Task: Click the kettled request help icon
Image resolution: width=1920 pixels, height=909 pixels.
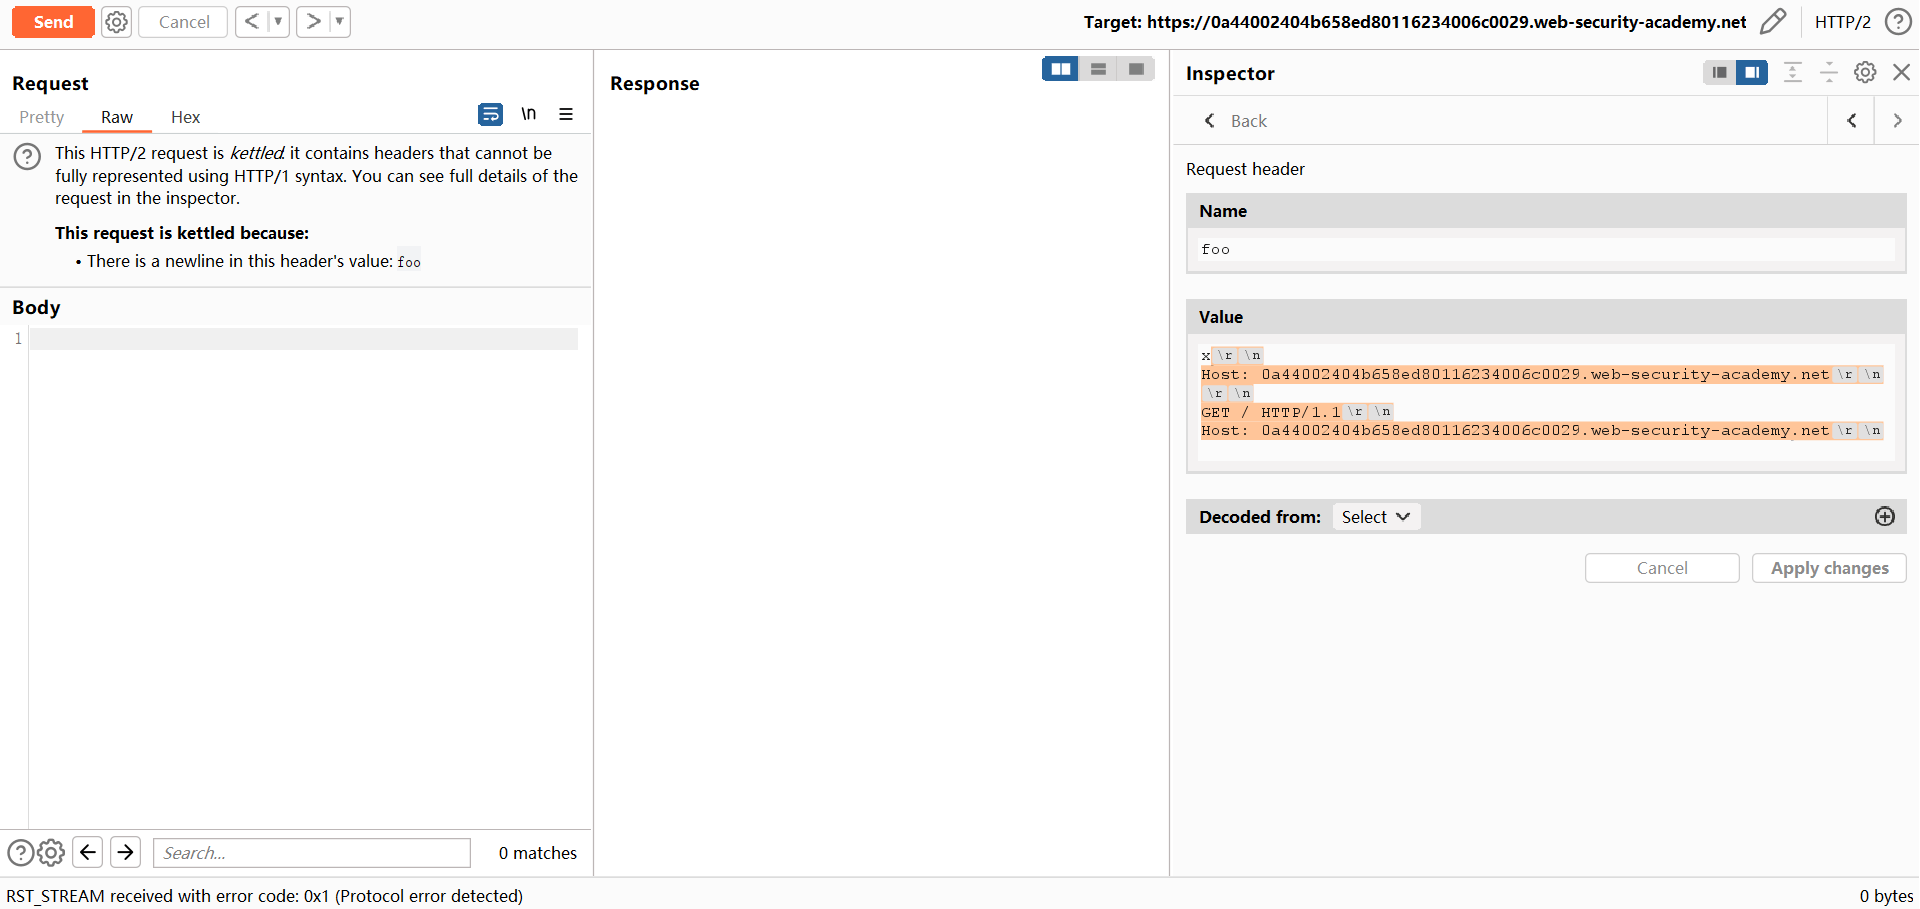Action: [27, 156]
